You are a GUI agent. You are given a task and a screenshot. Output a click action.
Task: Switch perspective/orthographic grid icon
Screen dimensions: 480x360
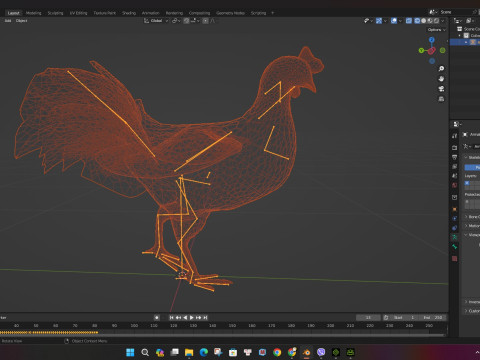point(441,99)
